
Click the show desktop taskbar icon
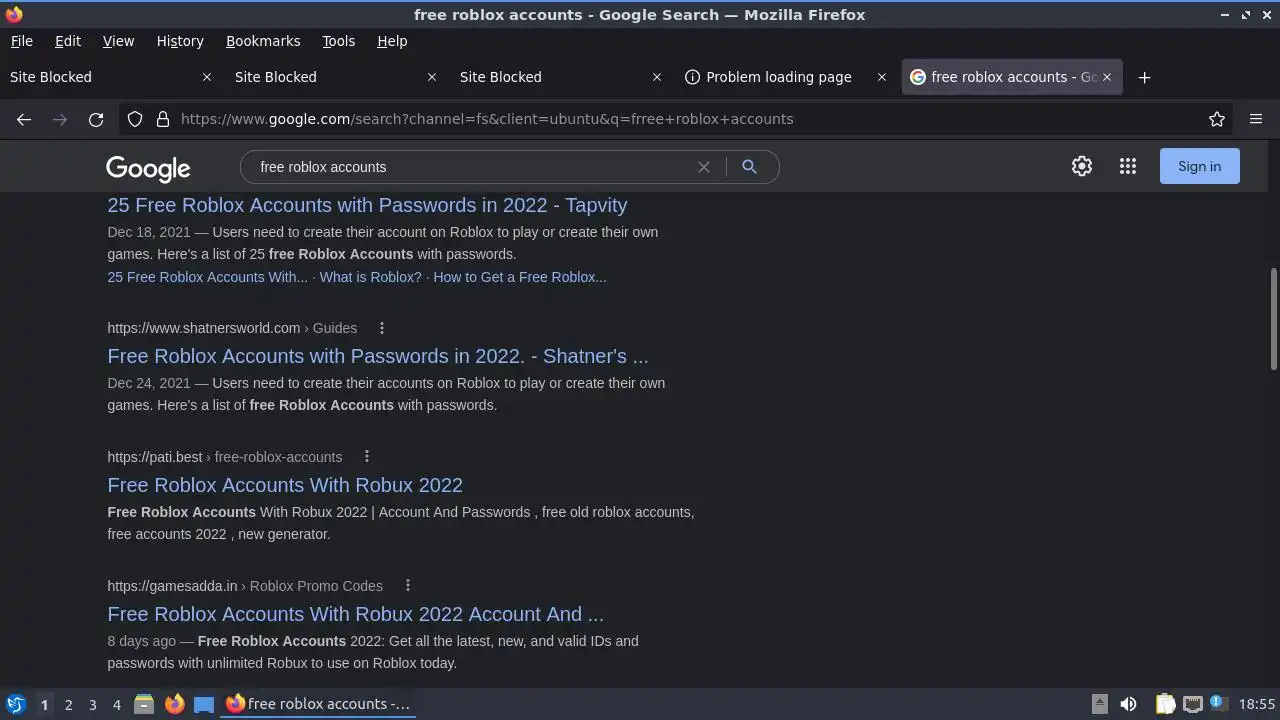pos(204,704)
